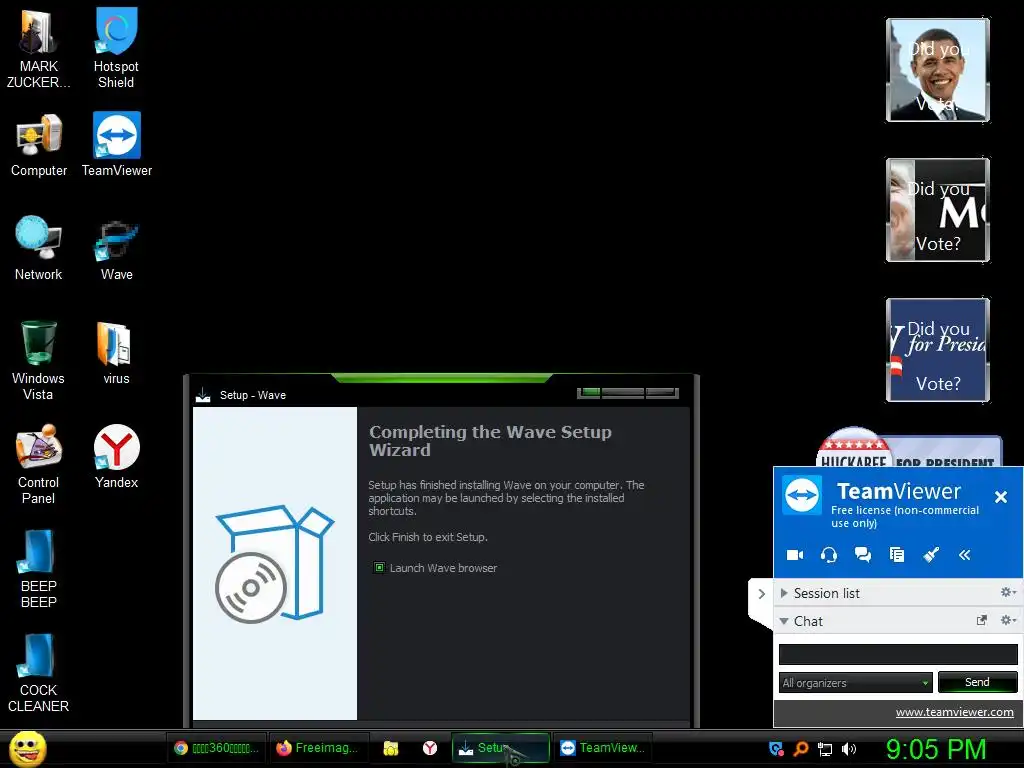The height and width of the screenshot is (768, 1024).
Task: Click the TeamViewer logo in panel header
Action: pyautogui.click(x=802, y=495)
